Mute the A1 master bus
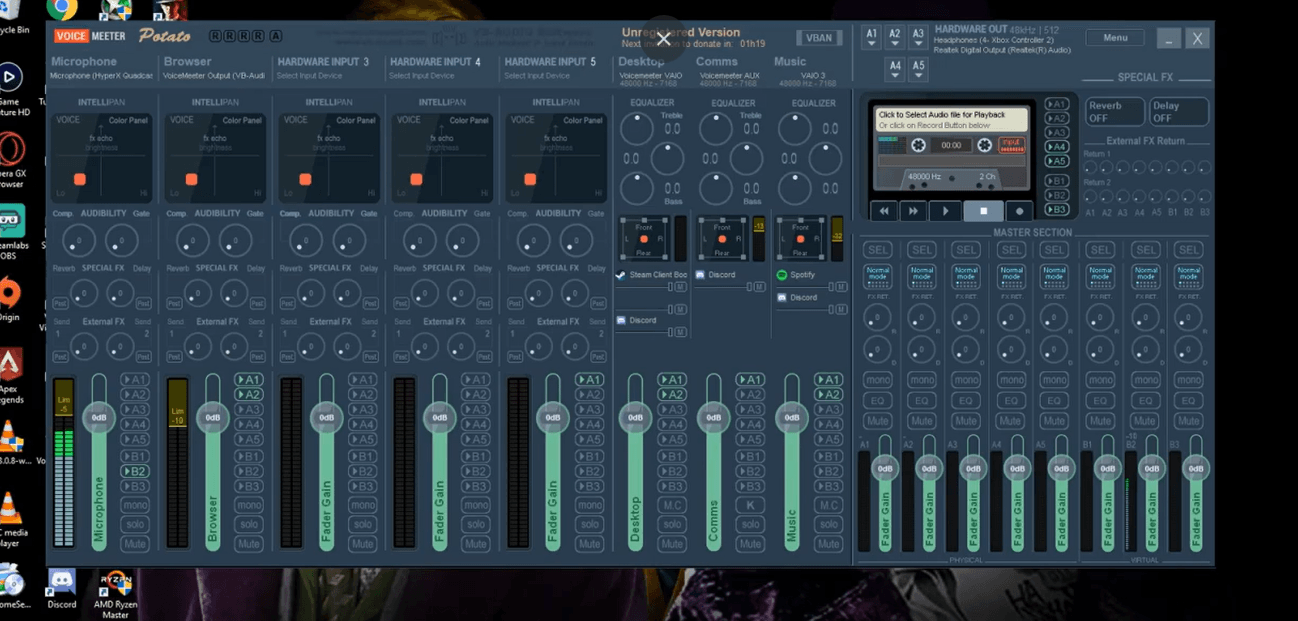 click(x=877, y=421)
